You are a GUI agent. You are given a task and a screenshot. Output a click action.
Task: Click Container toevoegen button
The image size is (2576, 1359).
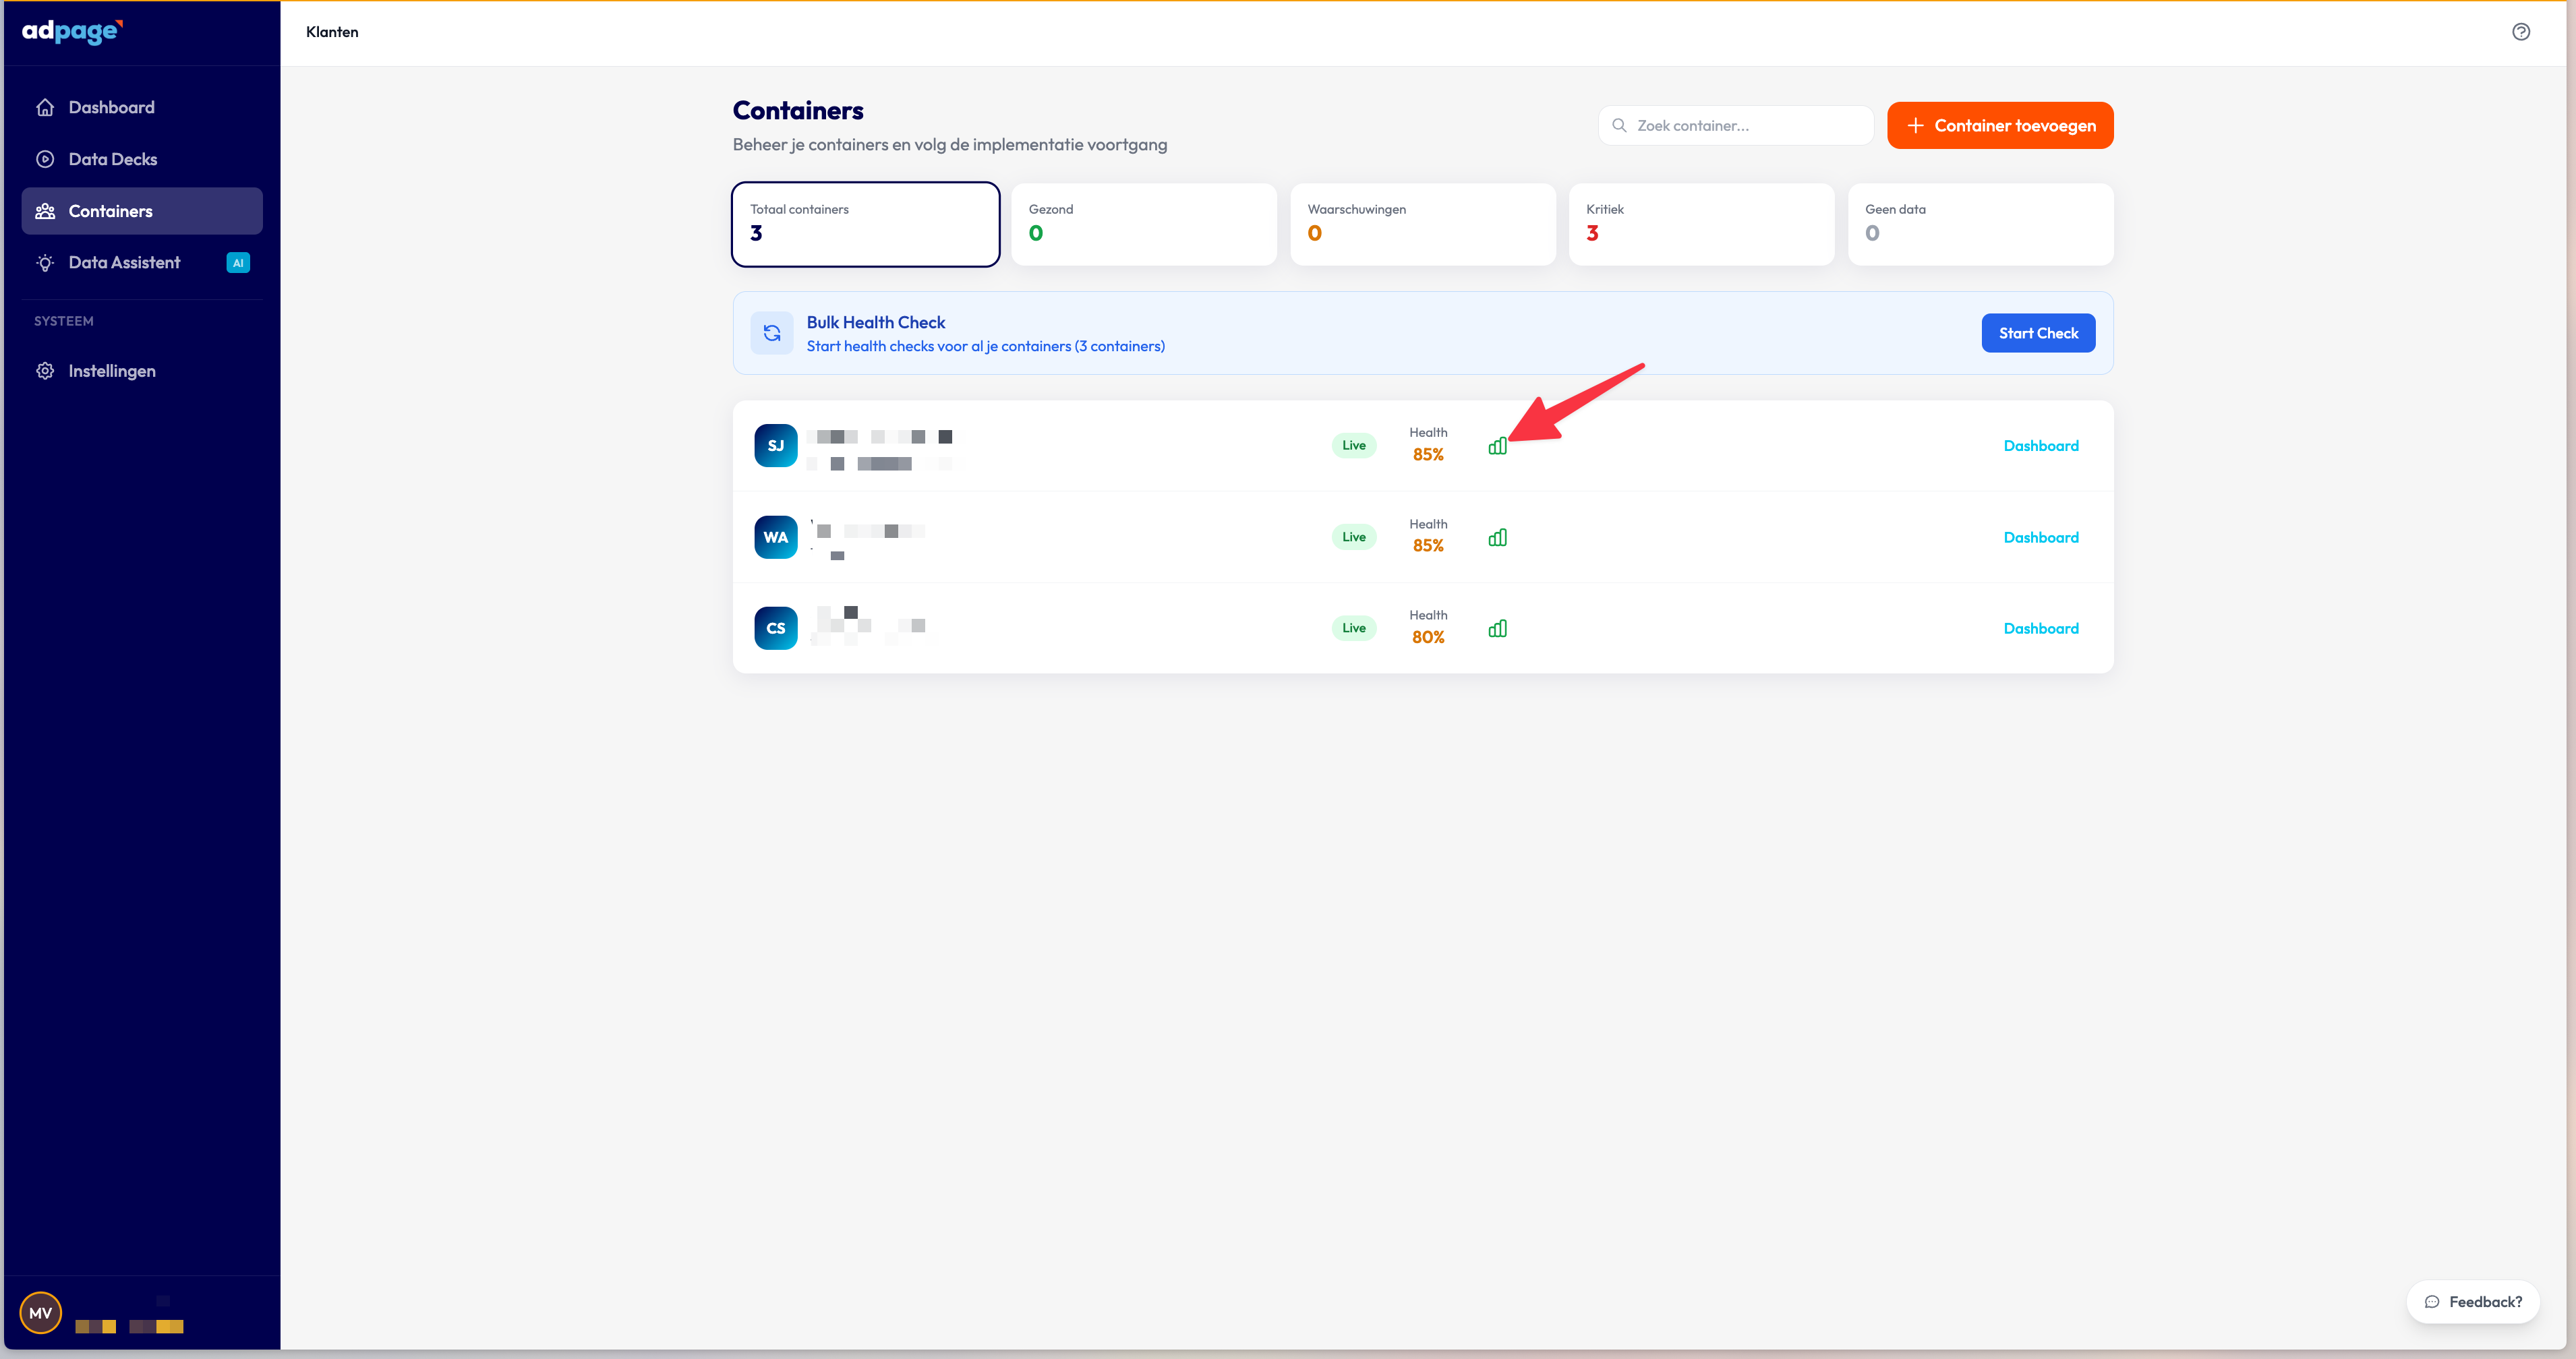pos(1999,126)
